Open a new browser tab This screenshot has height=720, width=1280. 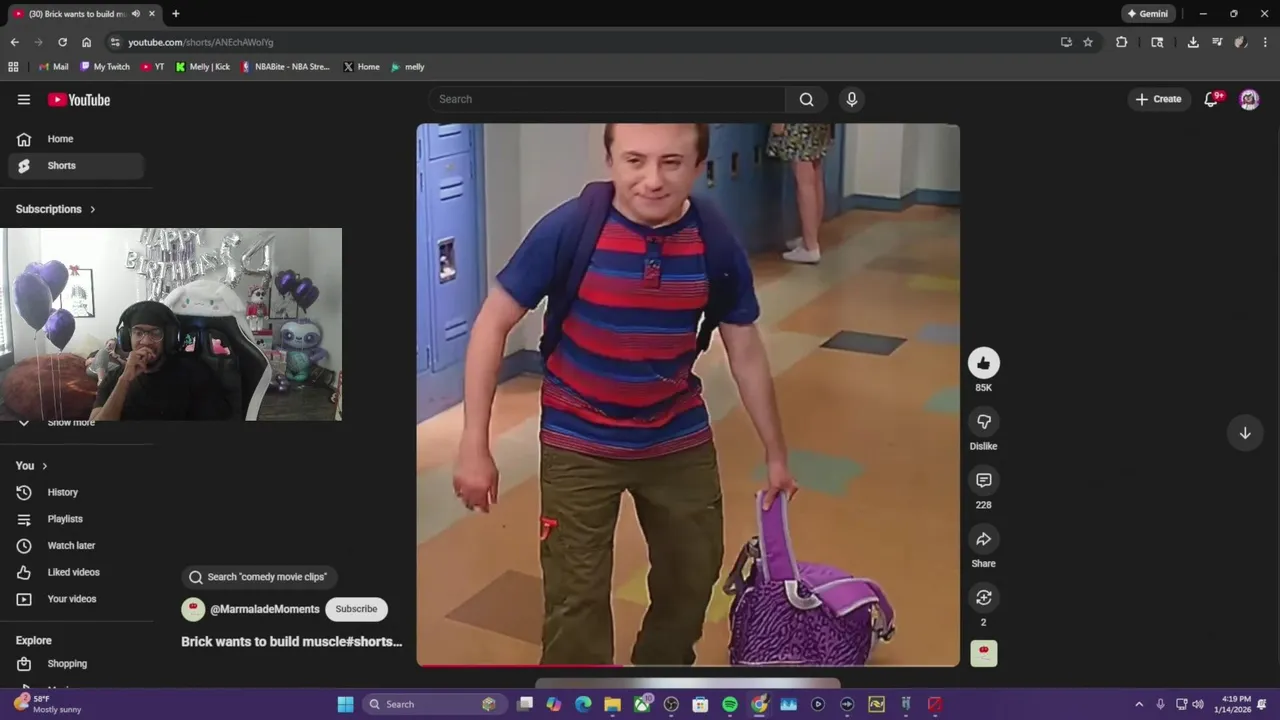point(176,14)
